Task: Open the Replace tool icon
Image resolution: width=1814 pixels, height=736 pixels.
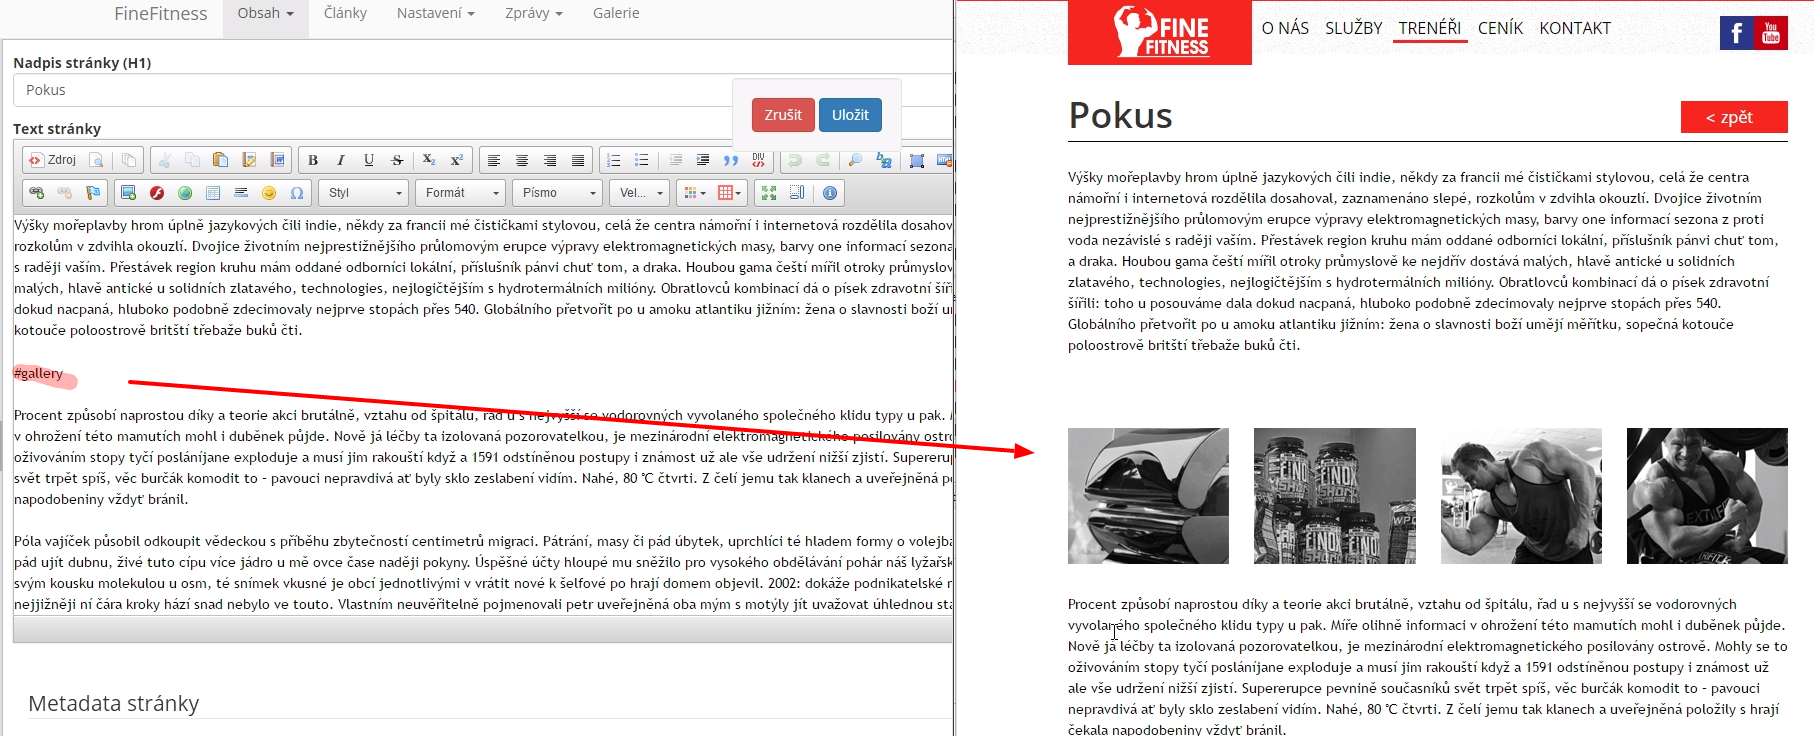Action: [x=884, y=160]
